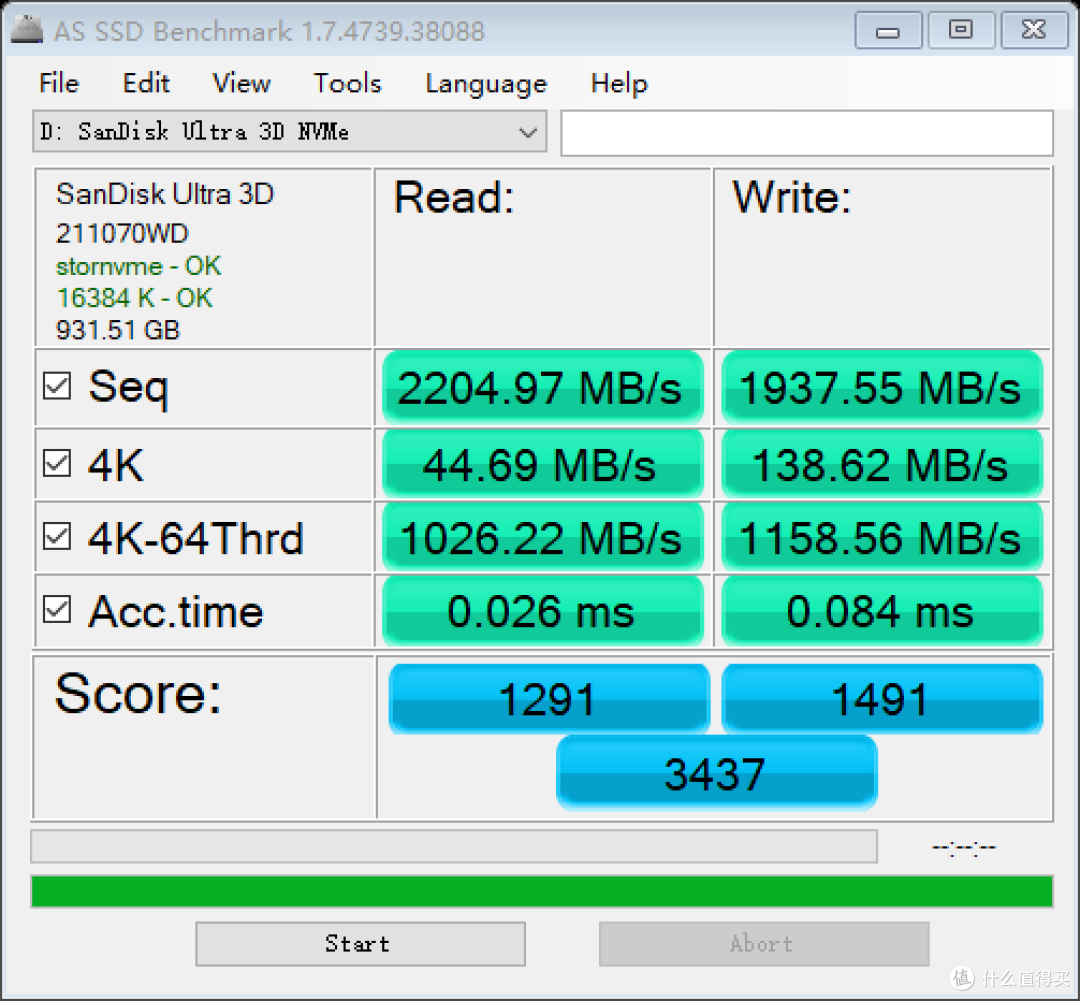The height and width of the screenshot is (1001, 1080).
Task: Open the Help menu
Action: tap(619, 84)
